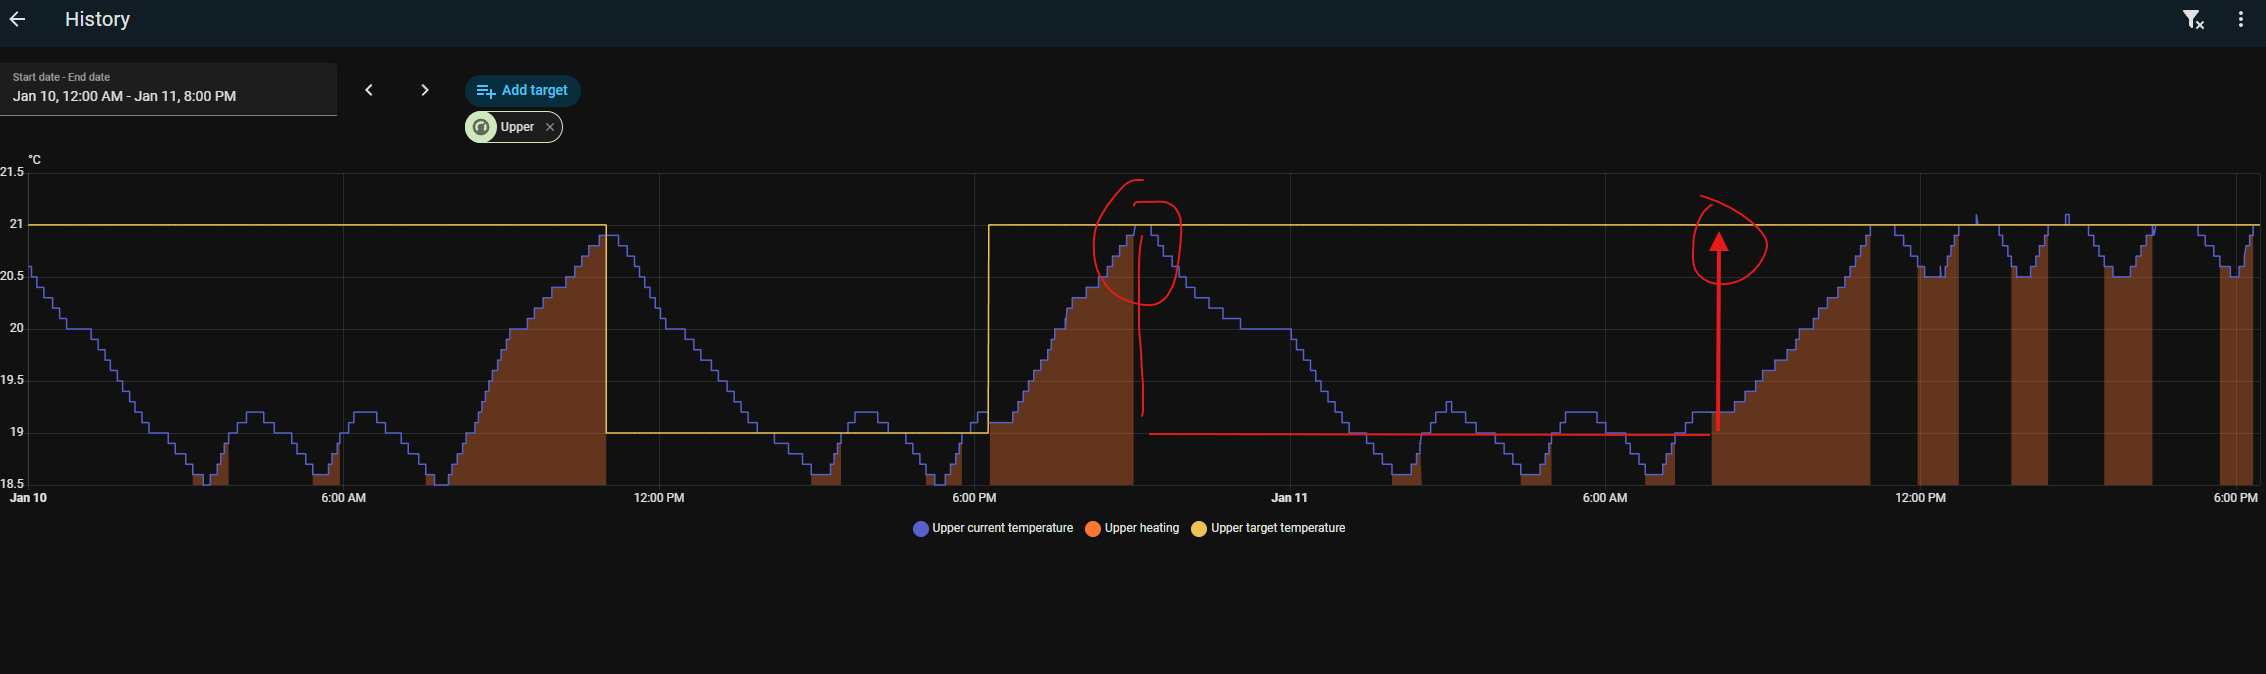Click the 21.5 y-axis value
Screen dimensions: 2266x674
point(12,172)
